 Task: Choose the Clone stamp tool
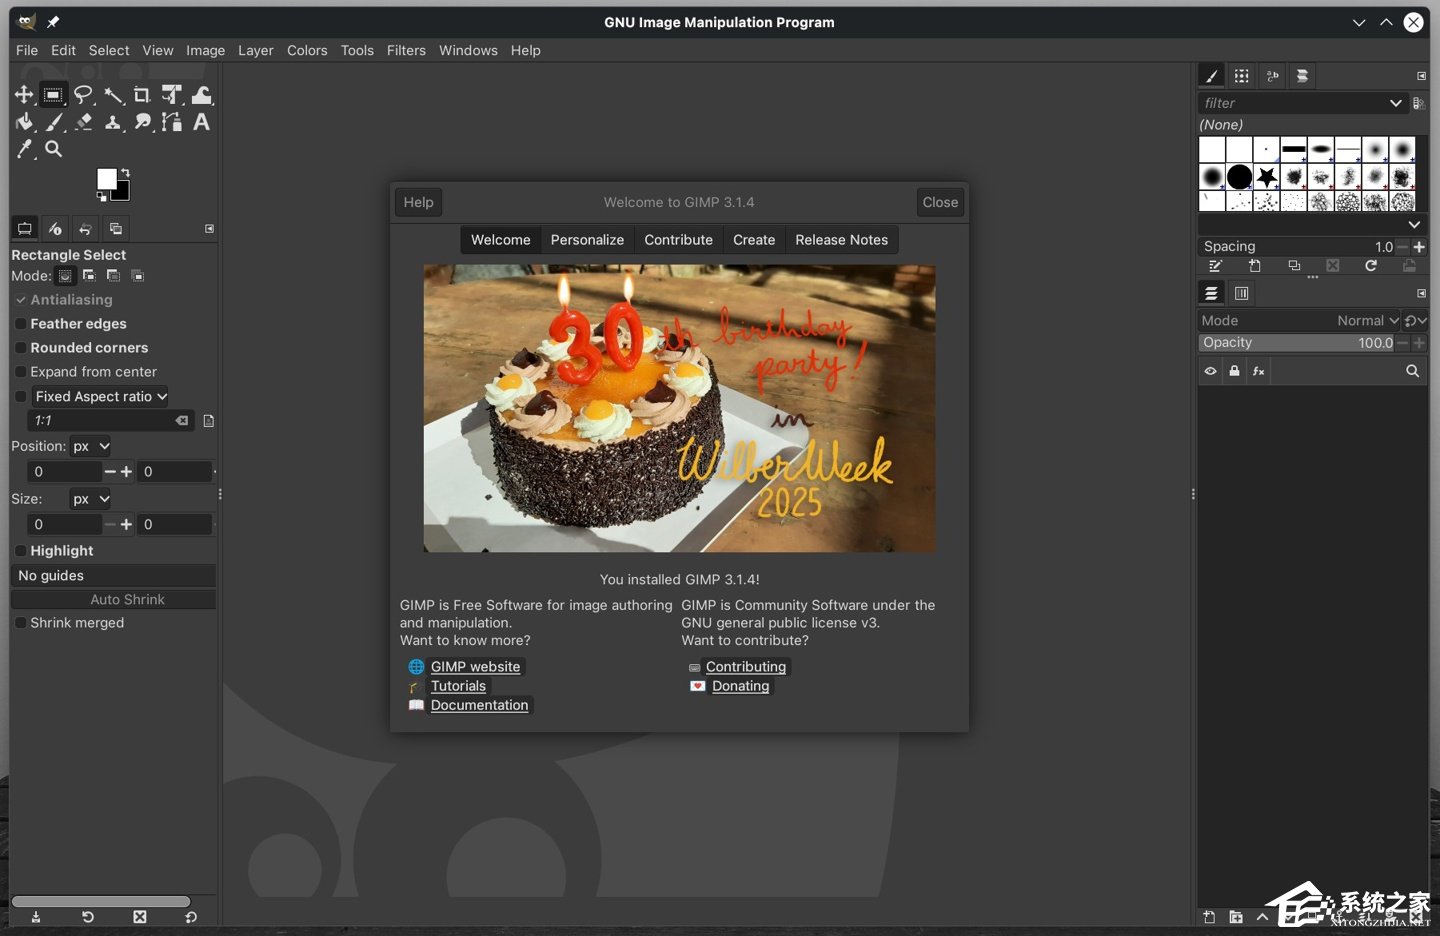coord(113,122)
